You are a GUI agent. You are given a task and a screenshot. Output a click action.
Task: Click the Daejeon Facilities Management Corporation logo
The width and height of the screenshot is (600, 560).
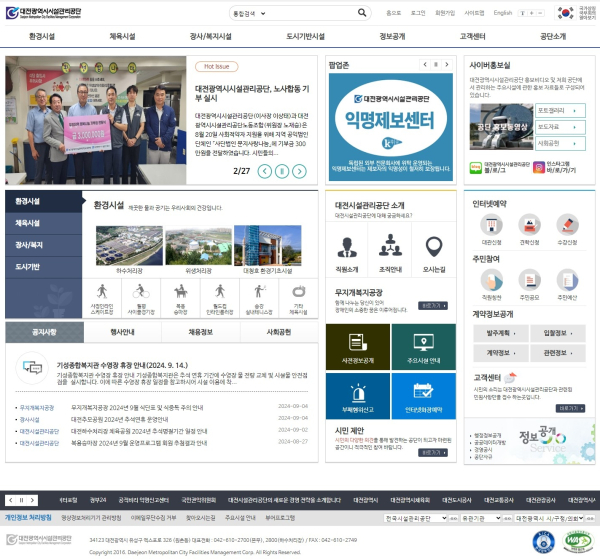[43, 13]
